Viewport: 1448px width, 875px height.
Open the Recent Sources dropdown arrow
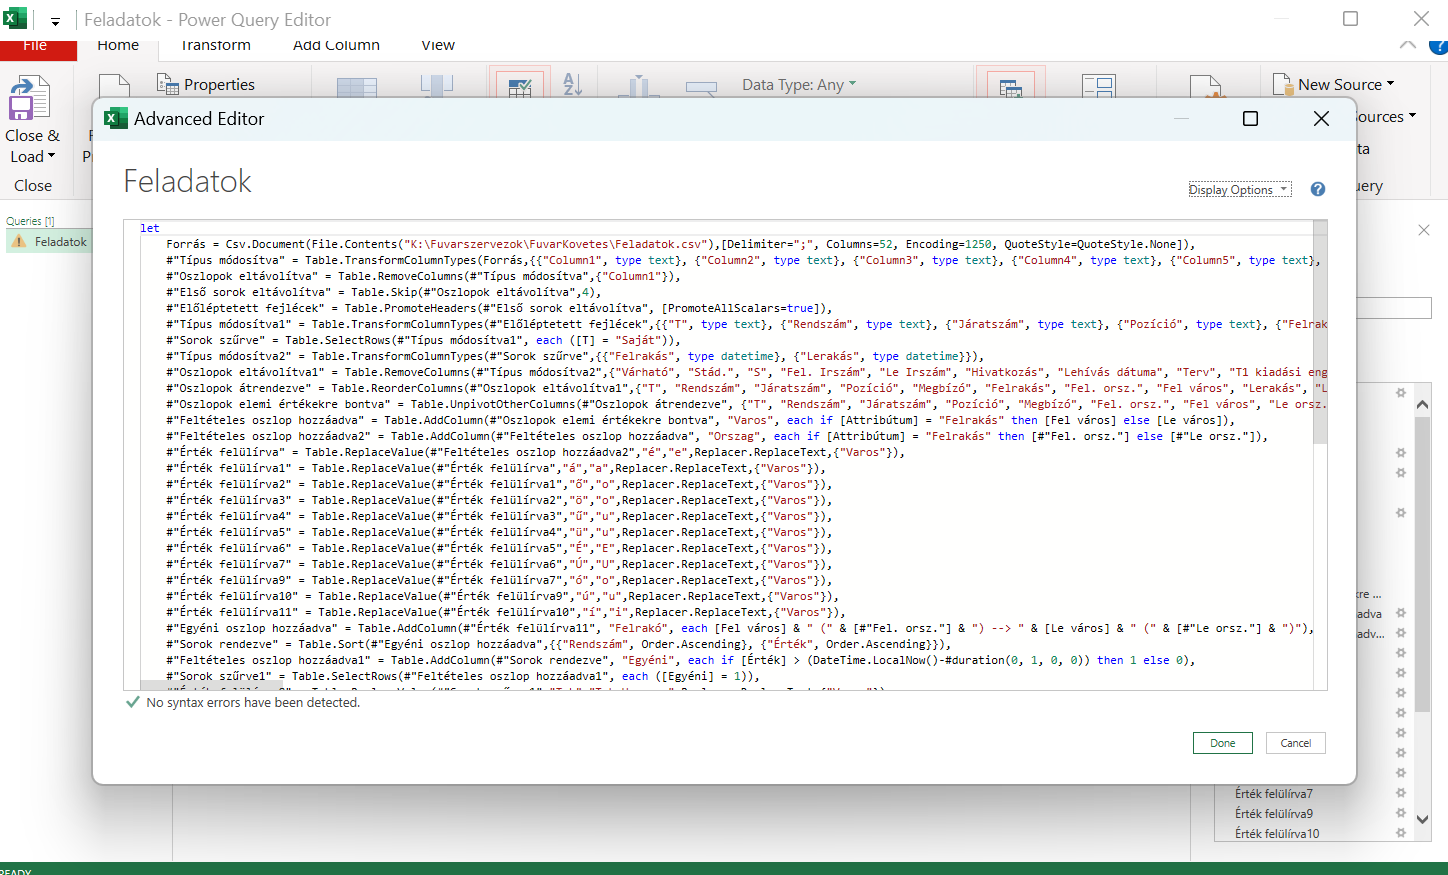click(1412, 116)
